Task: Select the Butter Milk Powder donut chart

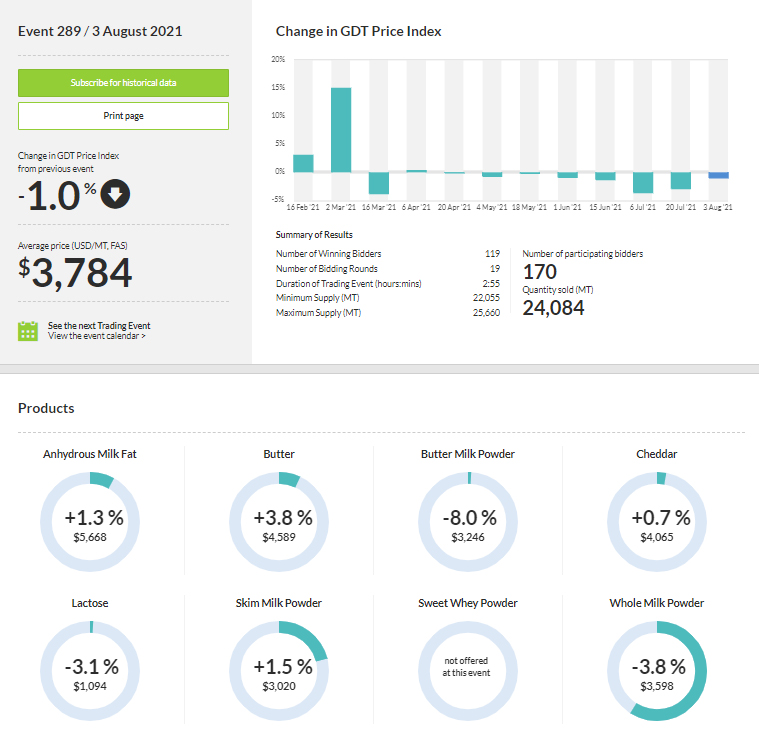Action: coord(468,522)
